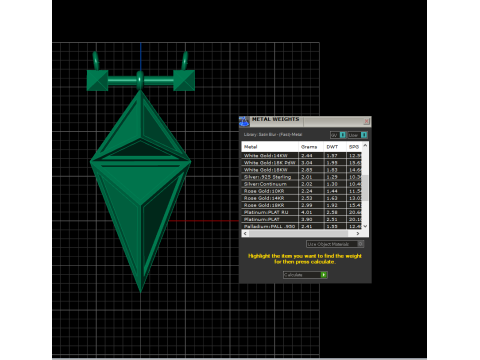Click the metal list scroll up arrow
The image size is (480, 360).
tap(365, 145)
